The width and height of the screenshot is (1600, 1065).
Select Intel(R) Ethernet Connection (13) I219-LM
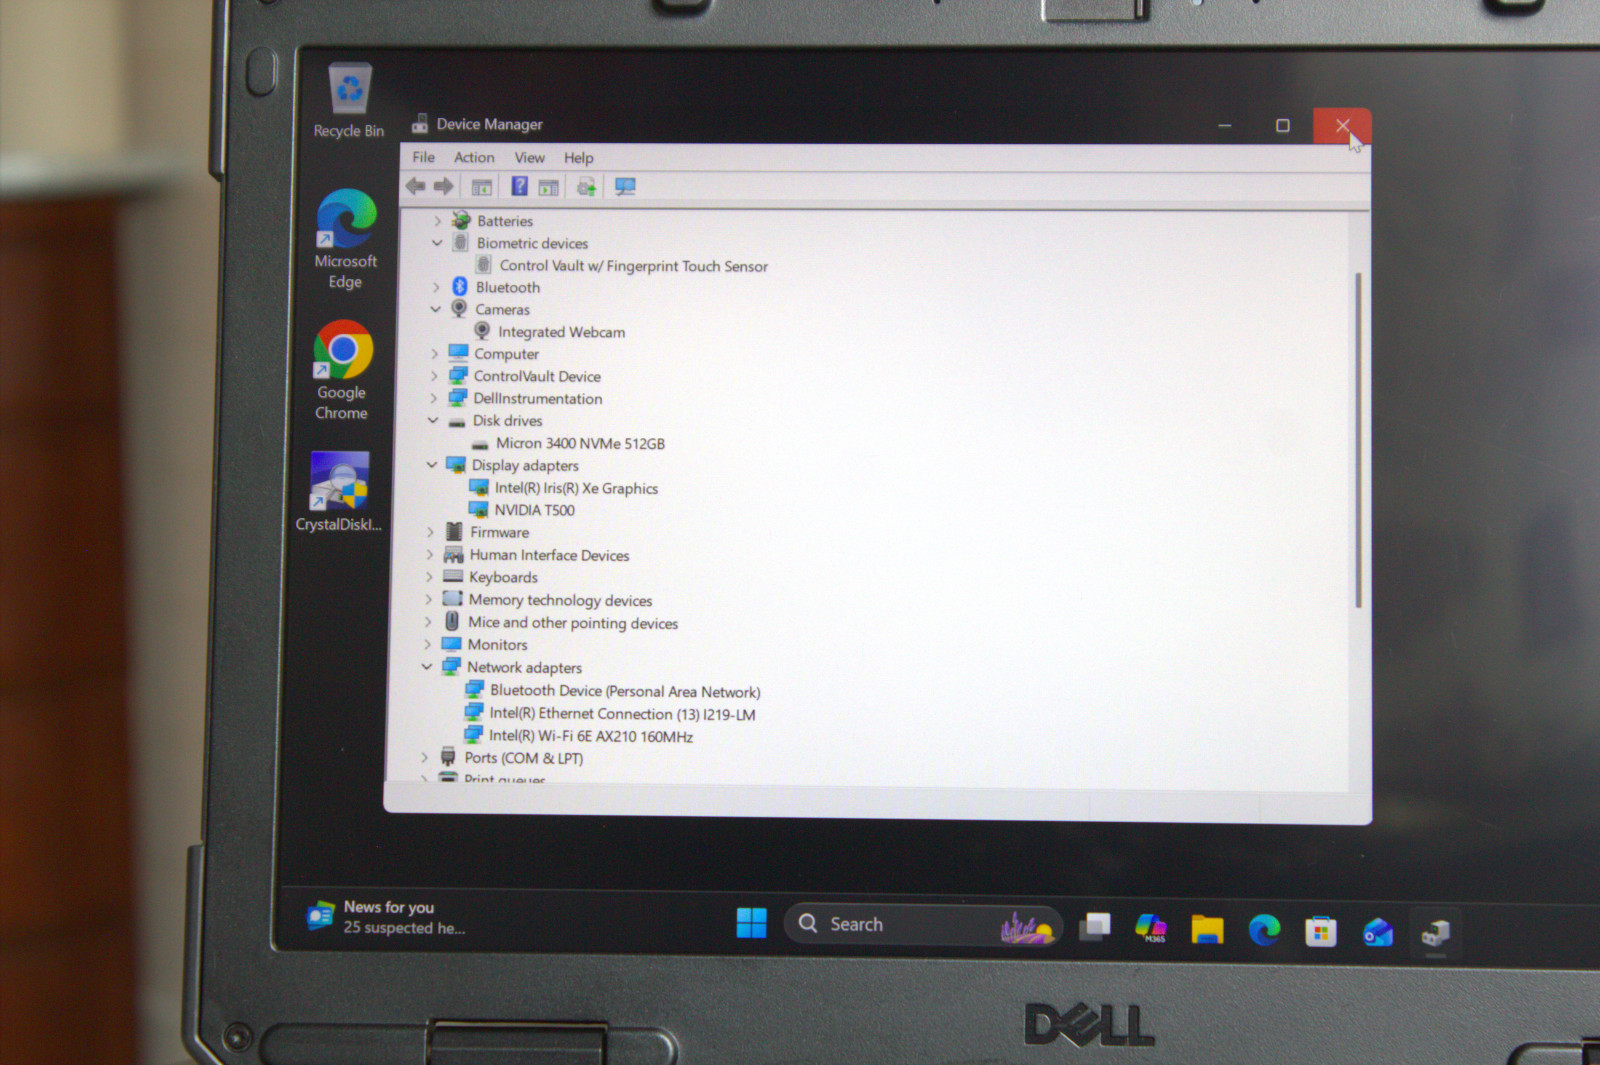[622, 714]
